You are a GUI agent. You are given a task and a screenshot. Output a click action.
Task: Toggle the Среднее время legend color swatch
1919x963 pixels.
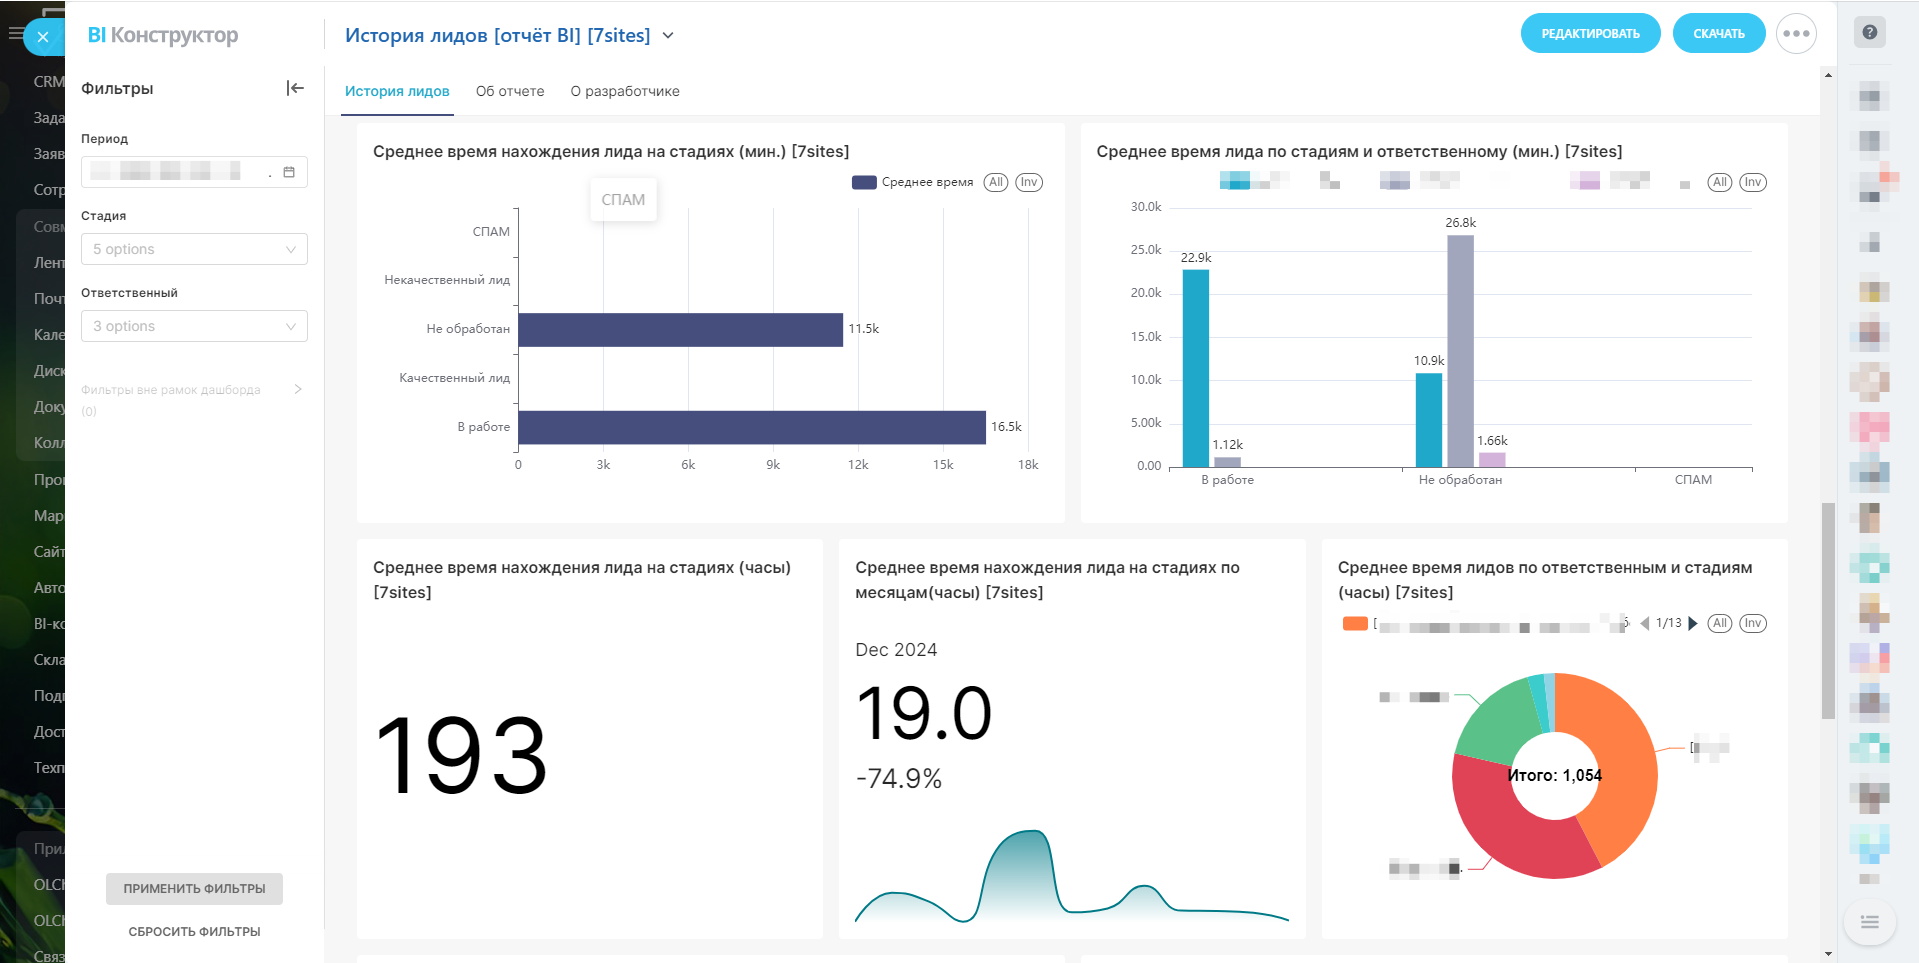864,182
